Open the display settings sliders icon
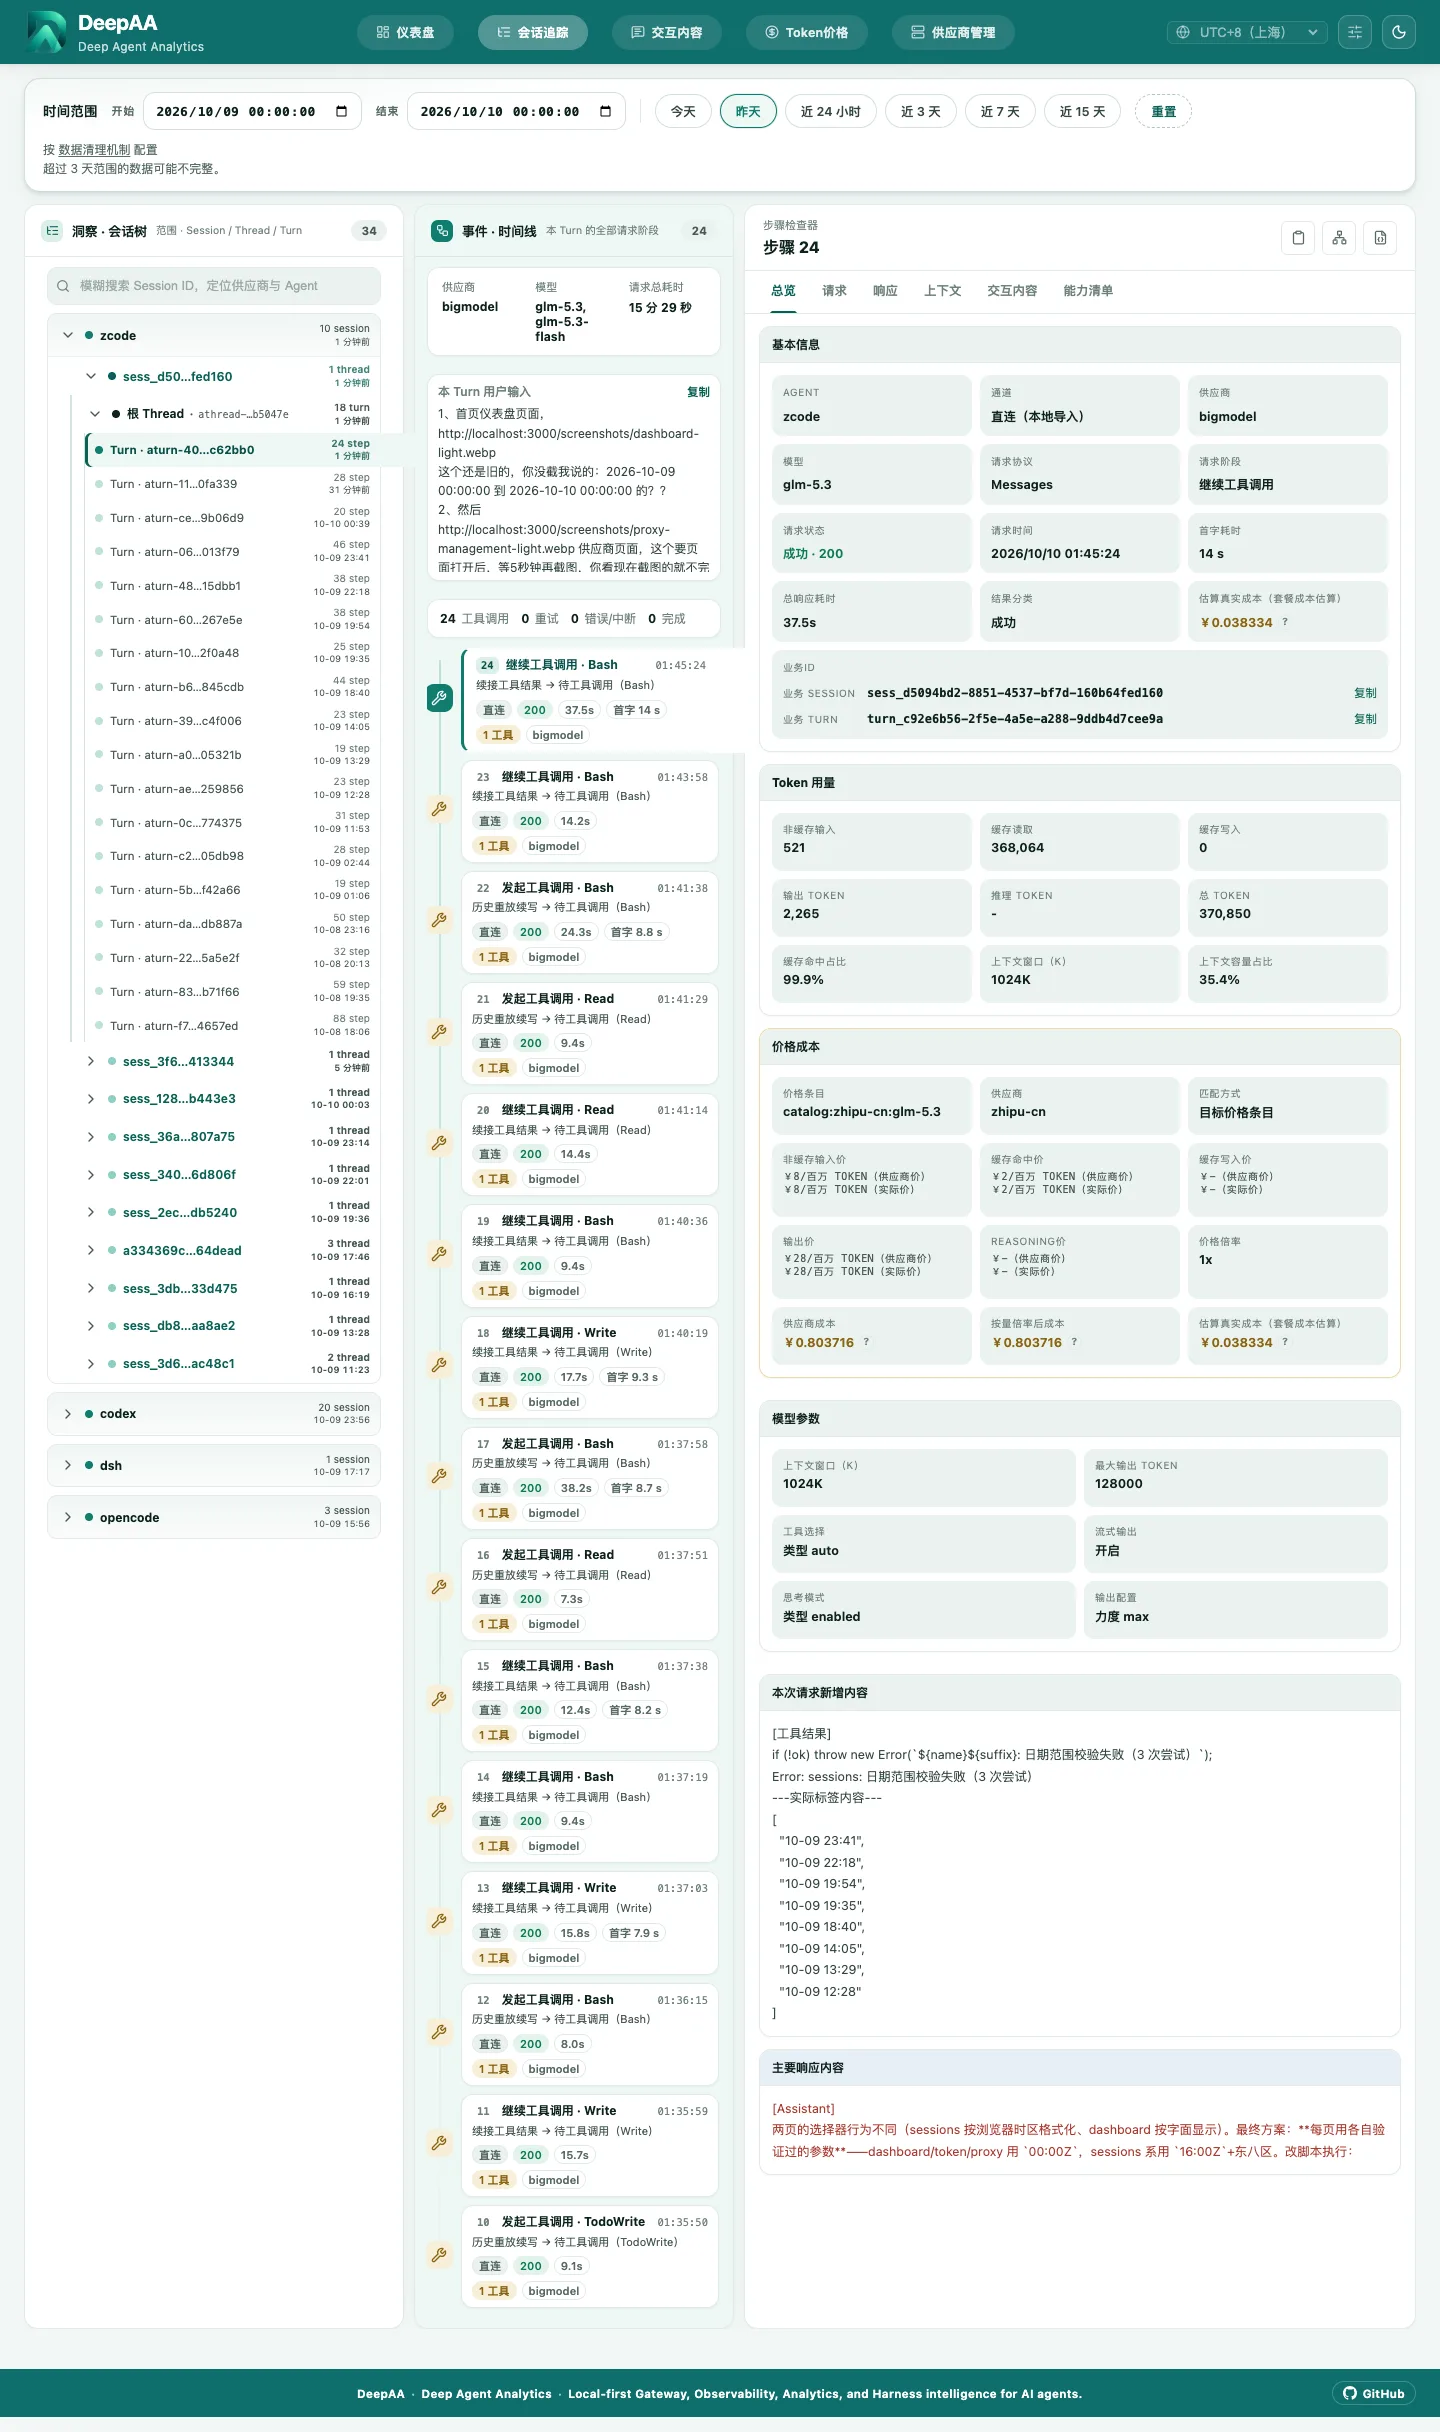This screenshot has width=1440, height=2432. point(1355,32)
